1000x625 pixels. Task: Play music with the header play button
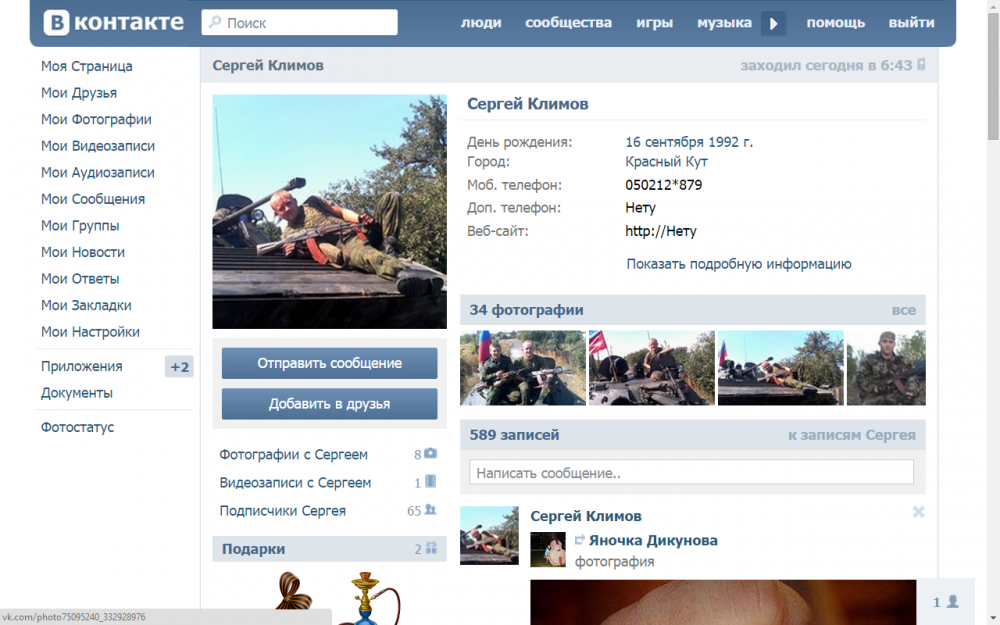(773, 24)
